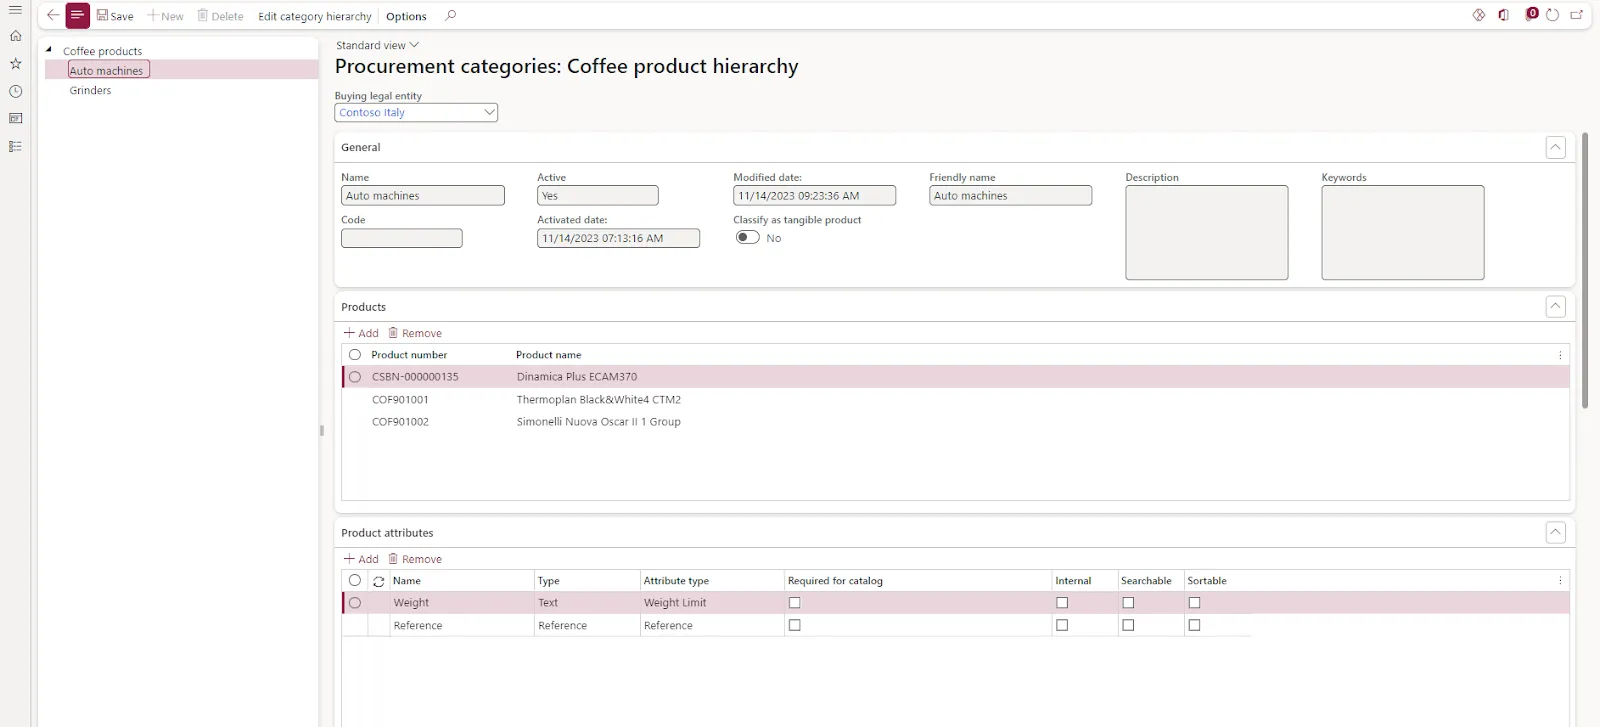The height and width of the screenshot is (727, 1600).
Task: Collapse the Products section
Action: point(1555,307)
